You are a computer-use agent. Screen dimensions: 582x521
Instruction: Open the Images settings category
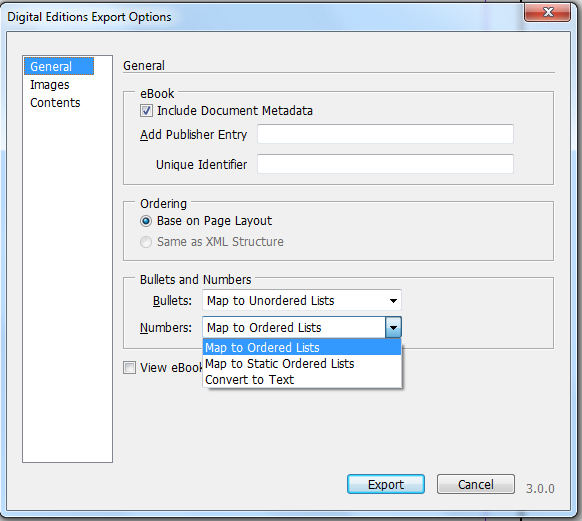(x=50, y=85)
